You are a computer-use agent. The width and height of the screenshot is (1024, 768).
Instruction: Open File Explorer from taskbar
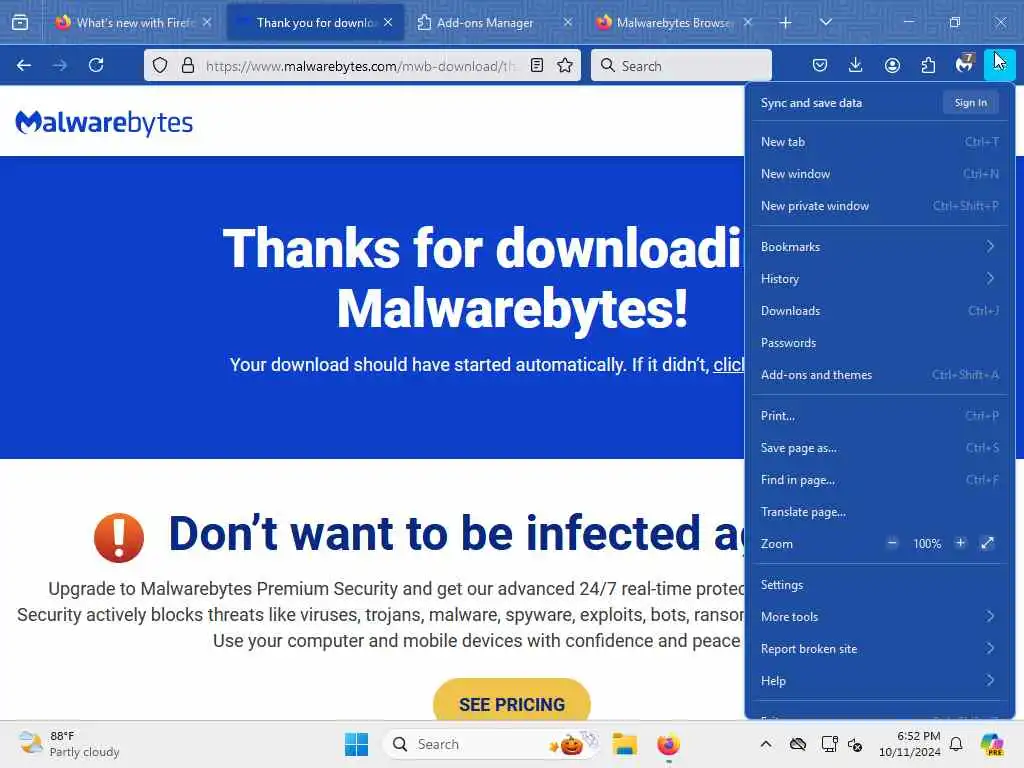tap(624, 744)
